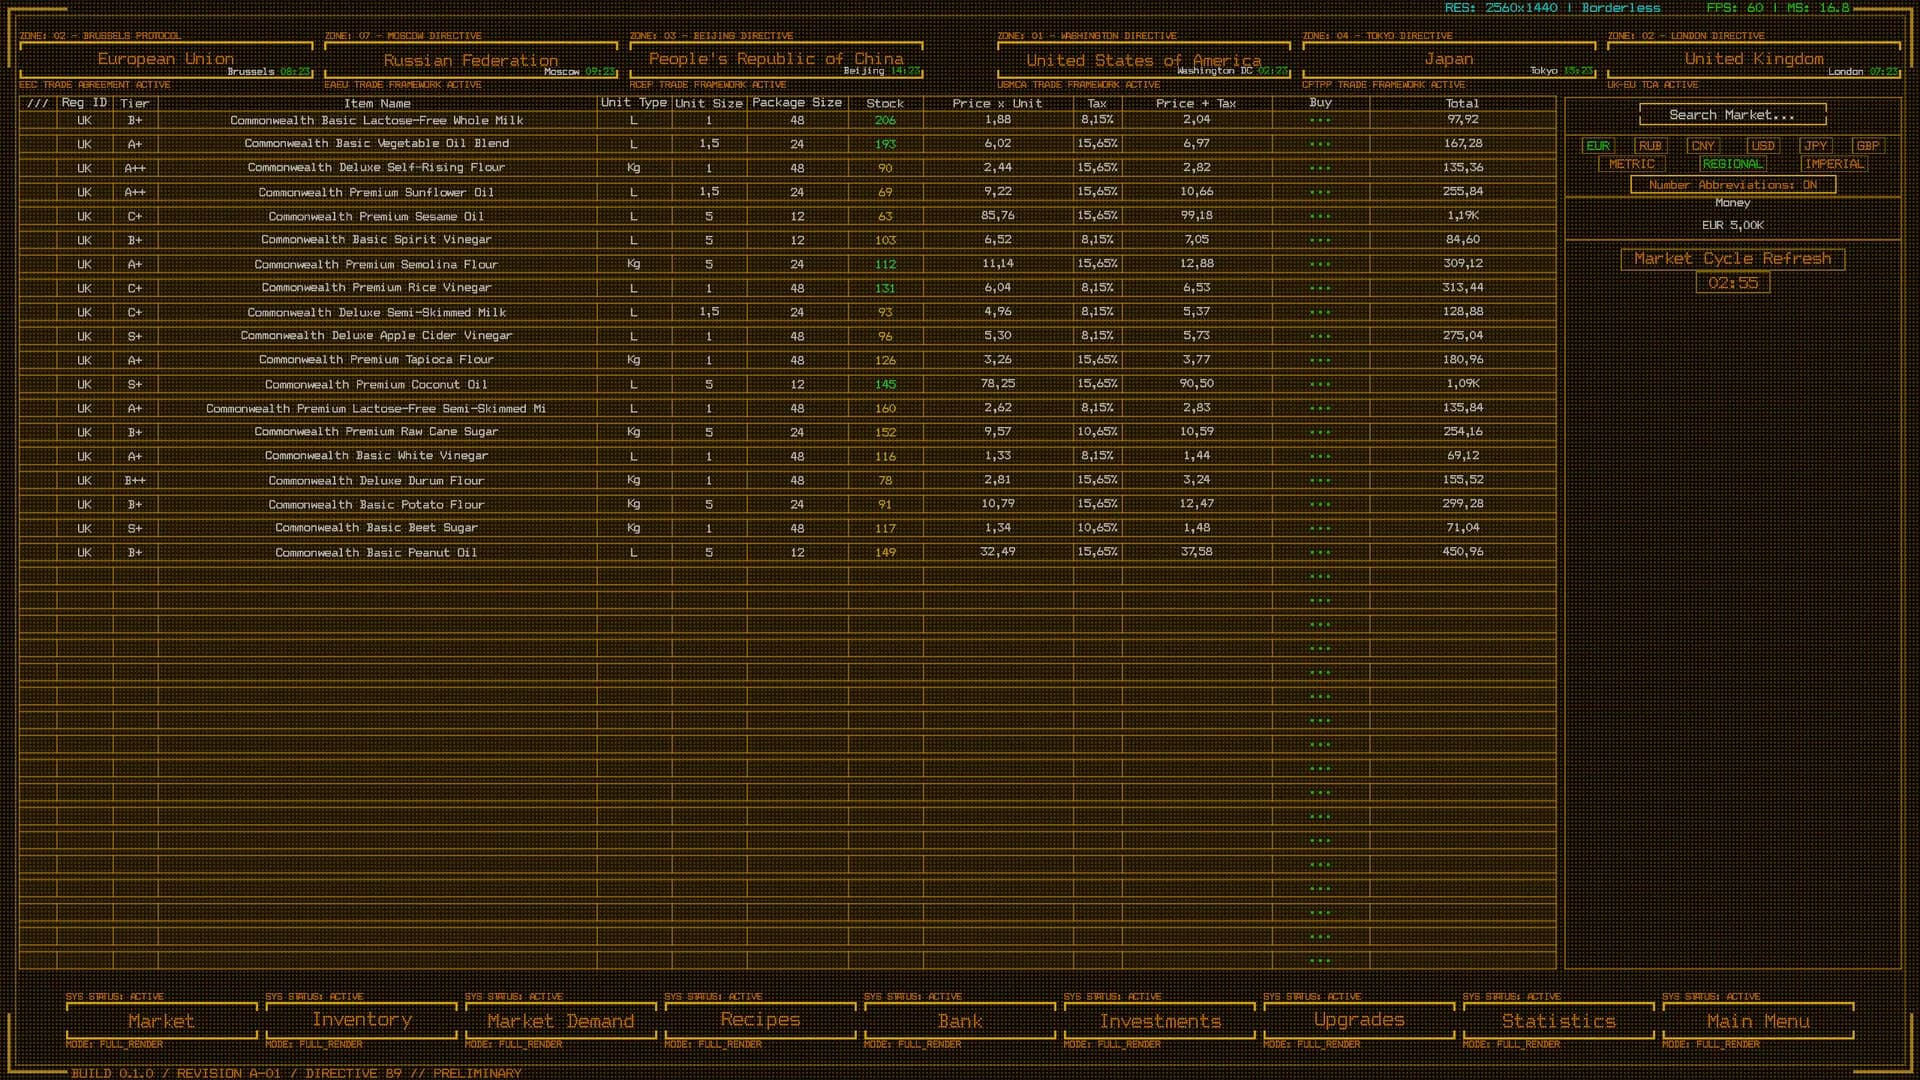The image size is (1920, 1080).
Task: Sort by Price x Unit column header
Action: click(x=997, y=103)
